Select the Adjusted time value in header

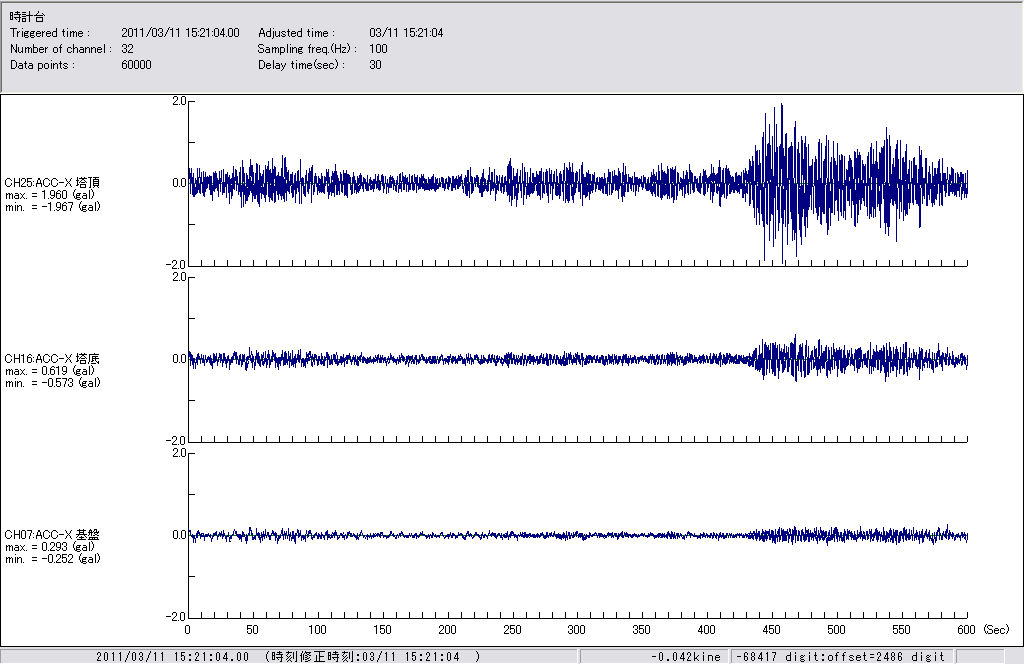[406, 33]
